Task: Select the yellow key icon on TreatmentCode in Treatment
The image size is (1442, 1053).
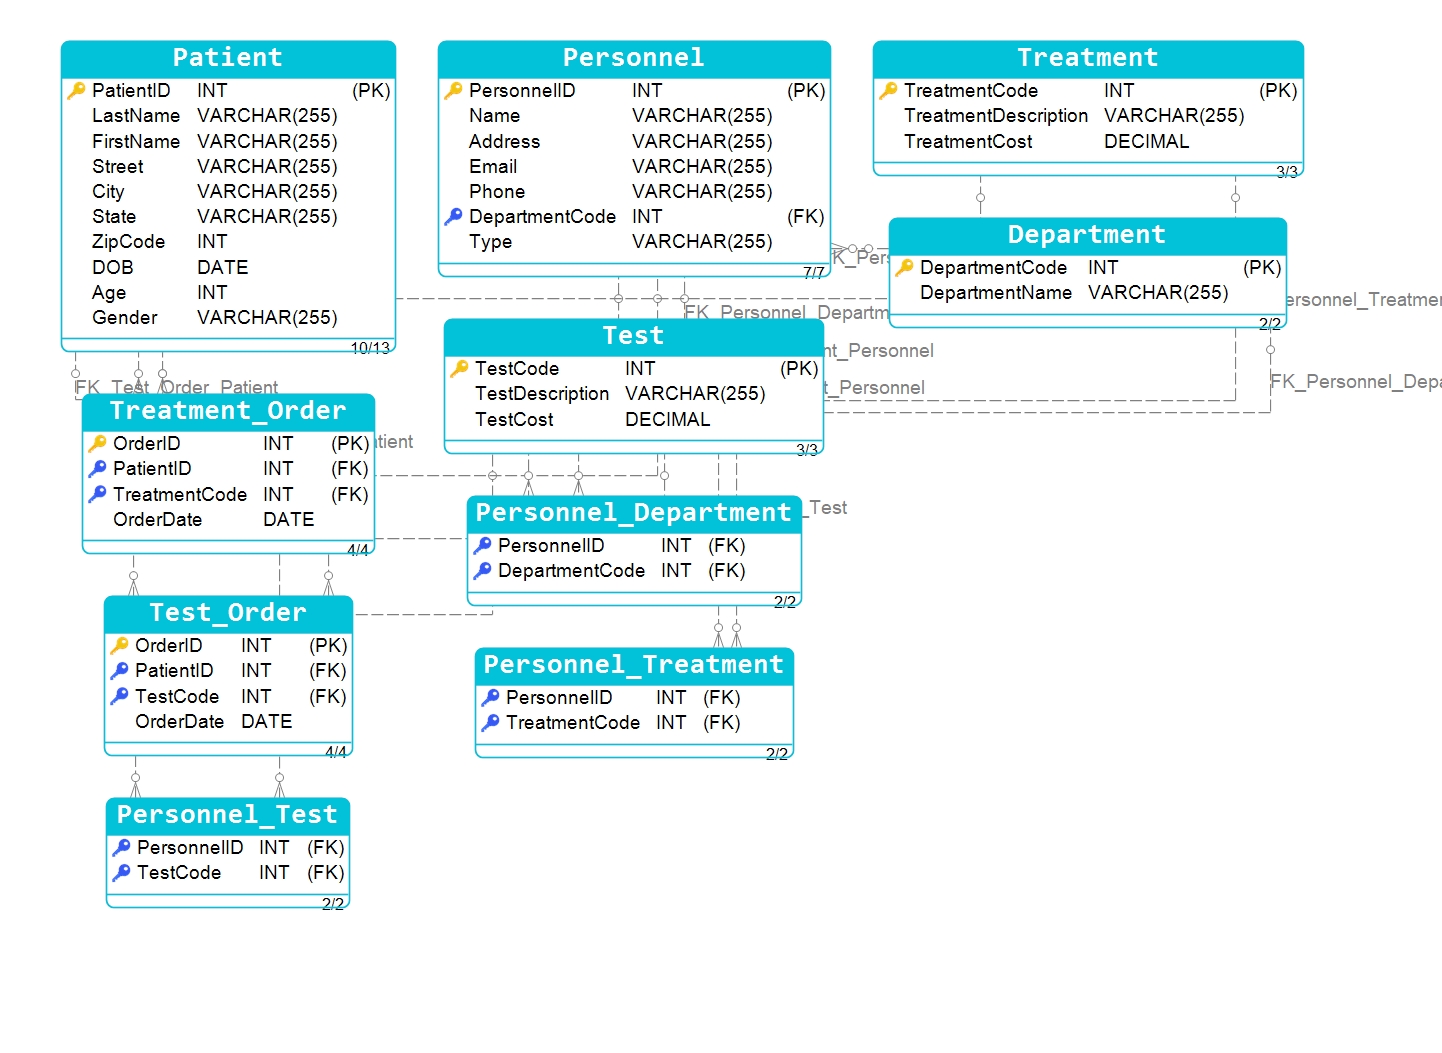Action: [x=888, y=90]
